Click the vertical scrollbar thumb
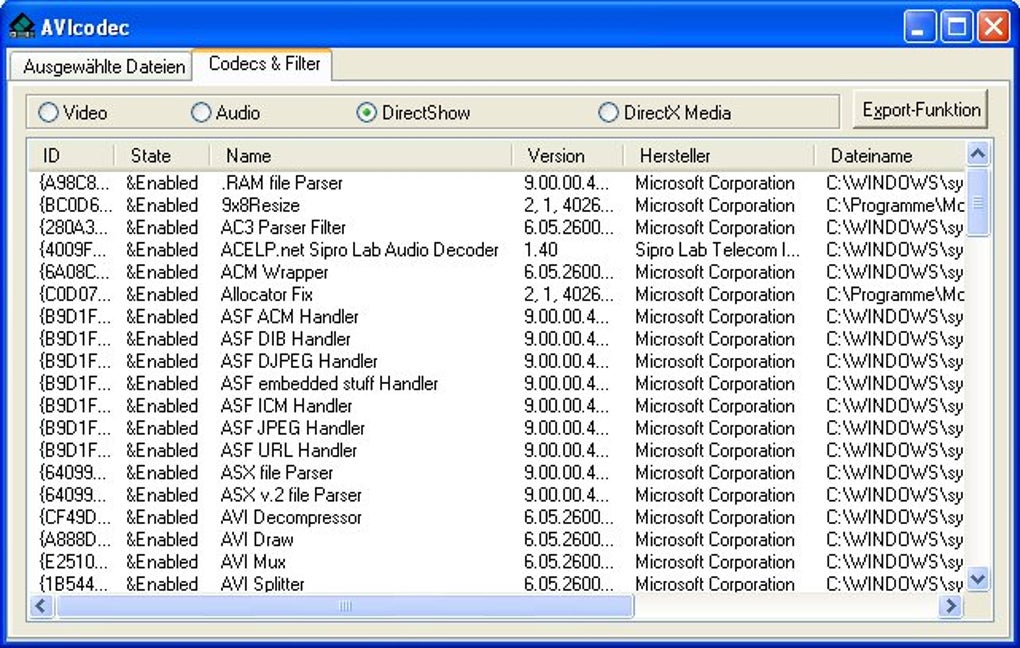The width and height of the screenshot is (1020, 648). 978,202
